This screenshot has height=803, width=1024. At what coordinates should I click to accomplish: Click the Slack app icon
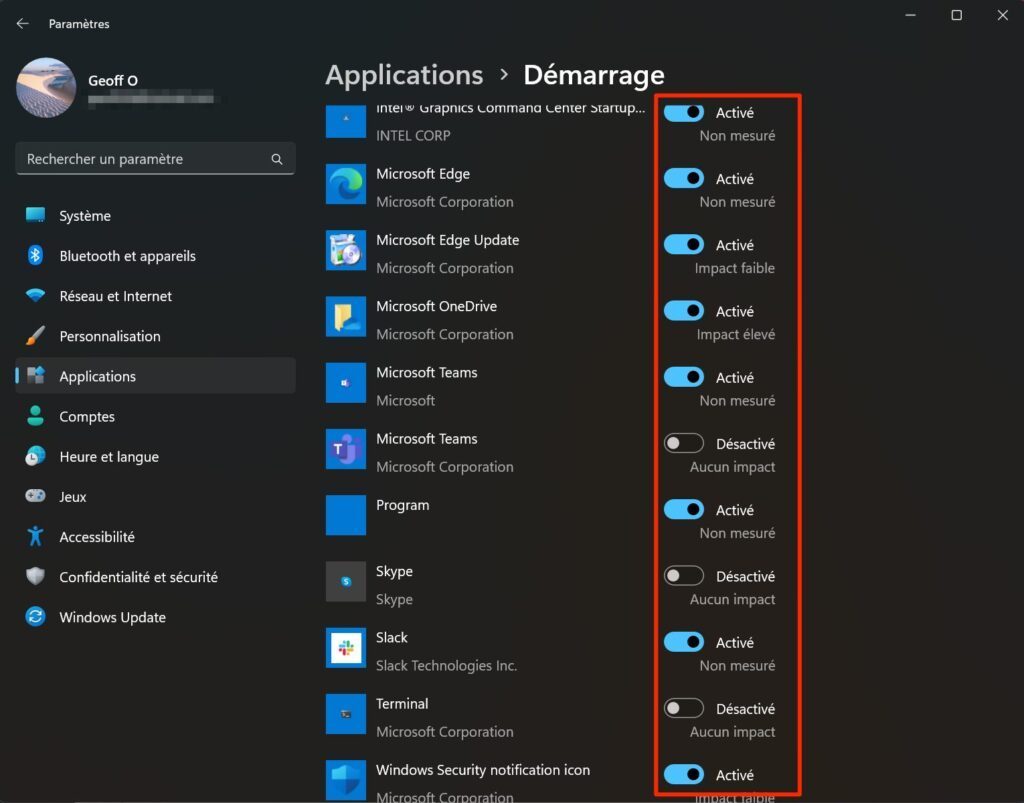pos(345,648)
